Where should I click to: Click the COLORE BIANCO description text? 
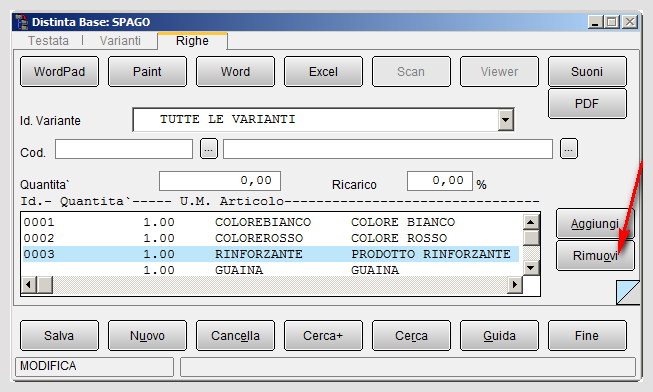403,222
